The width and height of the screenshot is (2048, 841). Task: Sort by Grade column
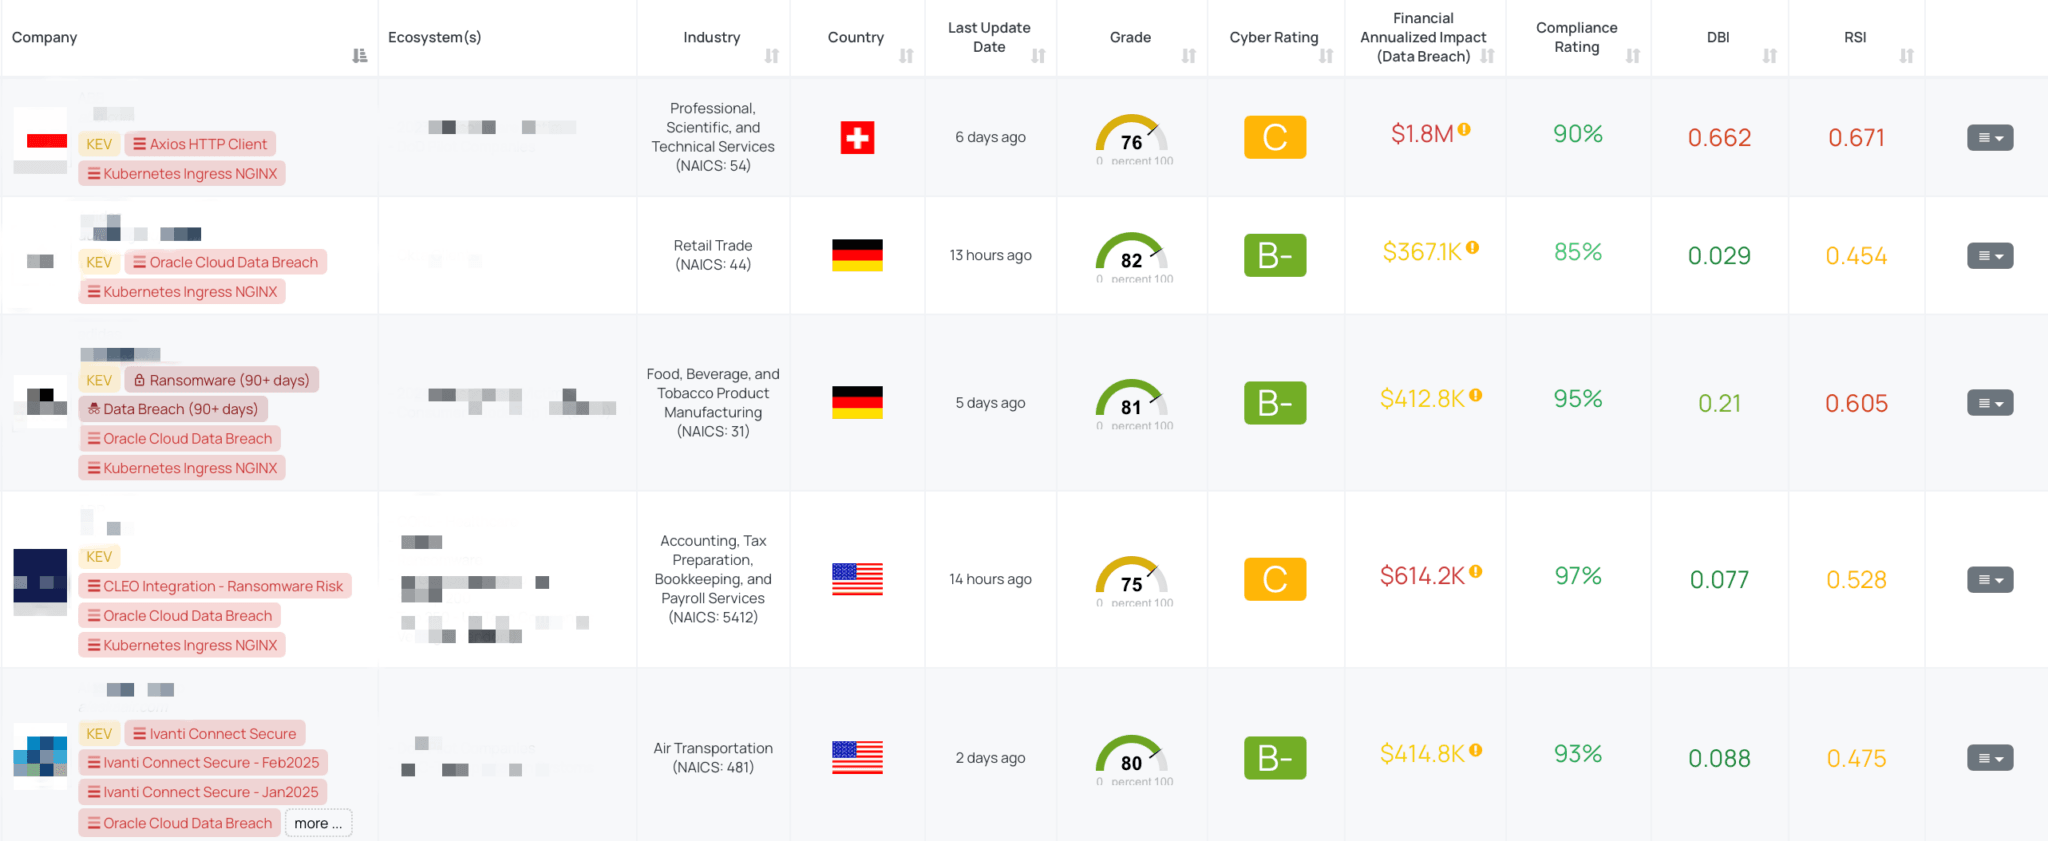click(x=1188, y=56)
